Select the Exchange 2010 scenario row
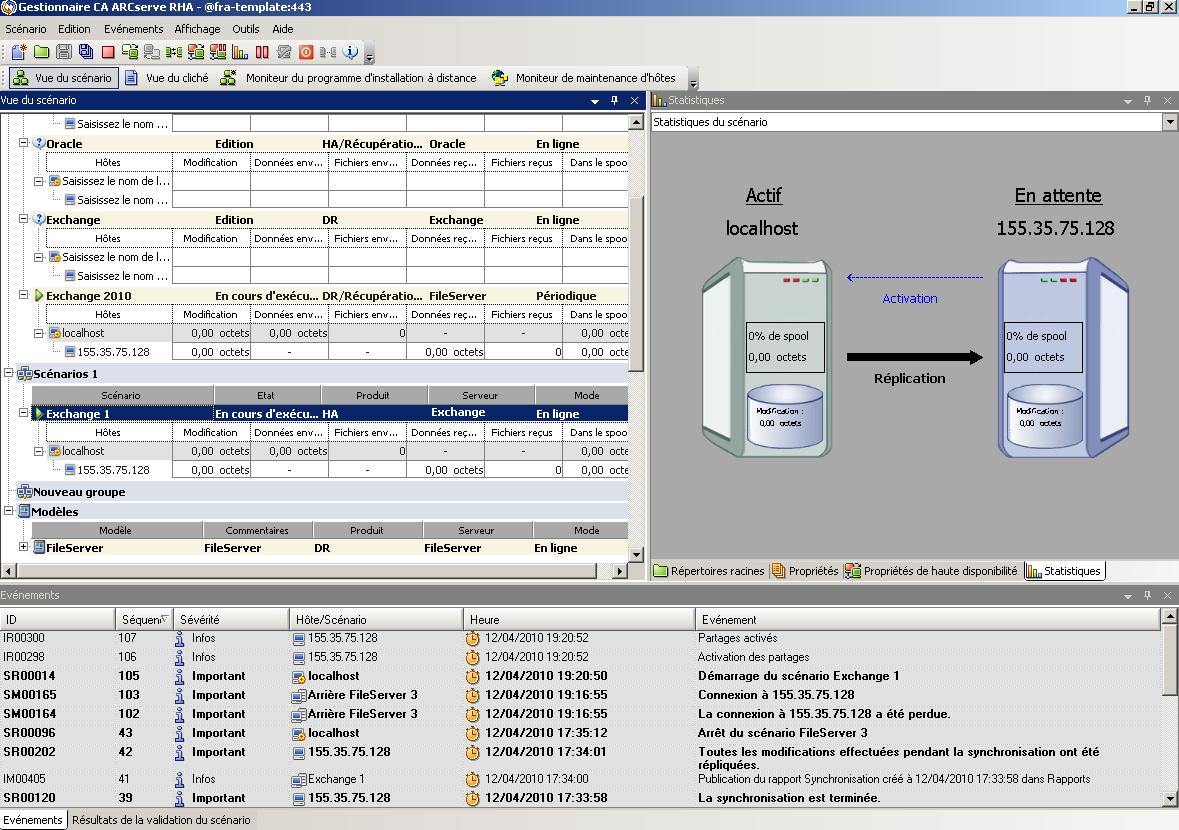 click(88, 296)
